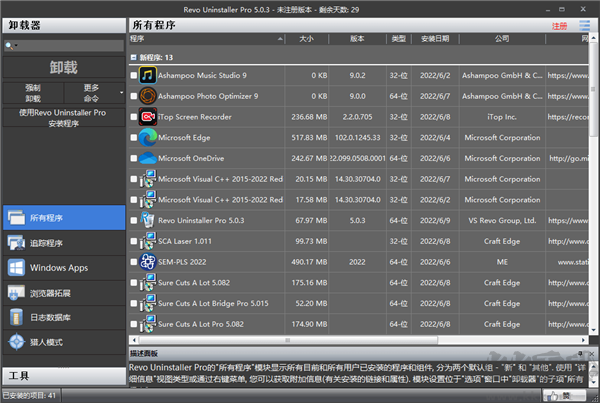Tick the checkbox for Revo Uninstaller Pro 5.0.3
This screenshot has width=600, height=403.
coord(134,220)
